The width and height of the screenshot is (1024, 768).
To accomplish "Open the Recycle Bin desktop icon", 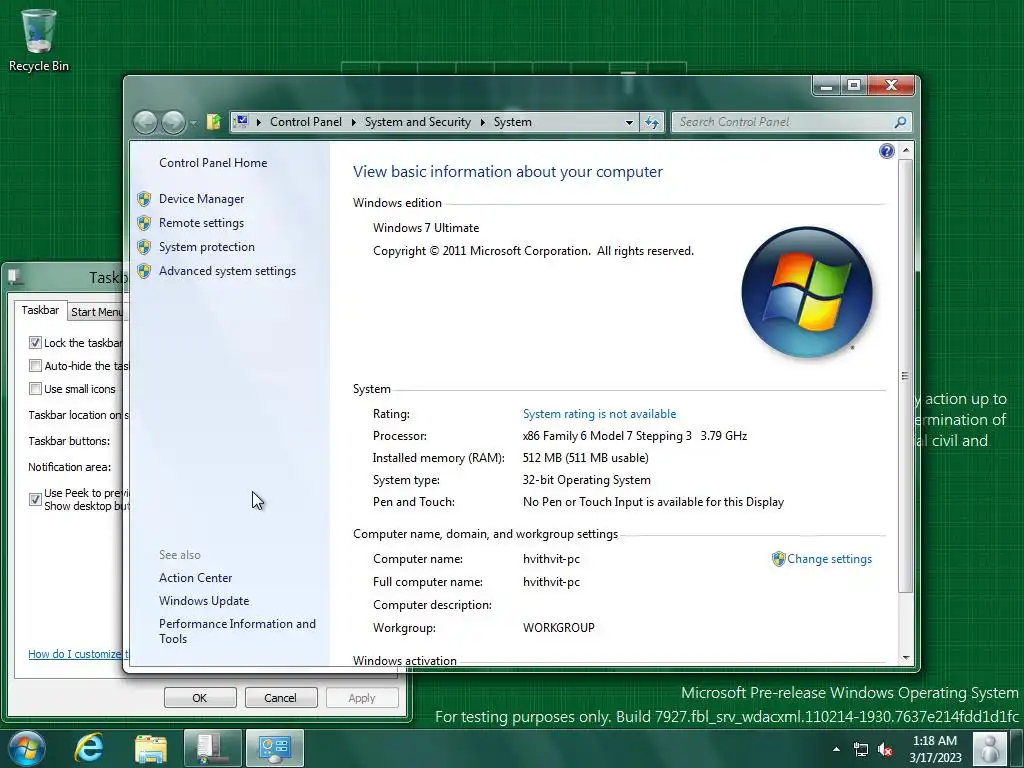I will (39, 40).
